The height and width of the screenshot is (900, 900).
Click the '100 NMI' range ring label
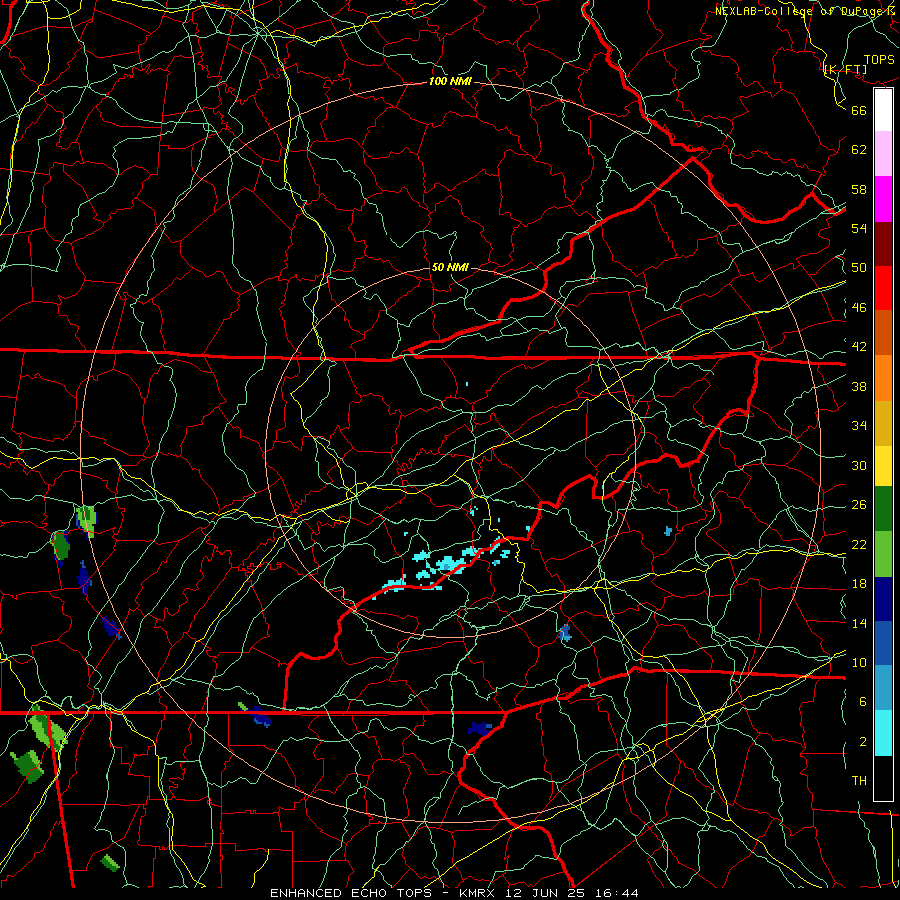click(x=450, y=81)
